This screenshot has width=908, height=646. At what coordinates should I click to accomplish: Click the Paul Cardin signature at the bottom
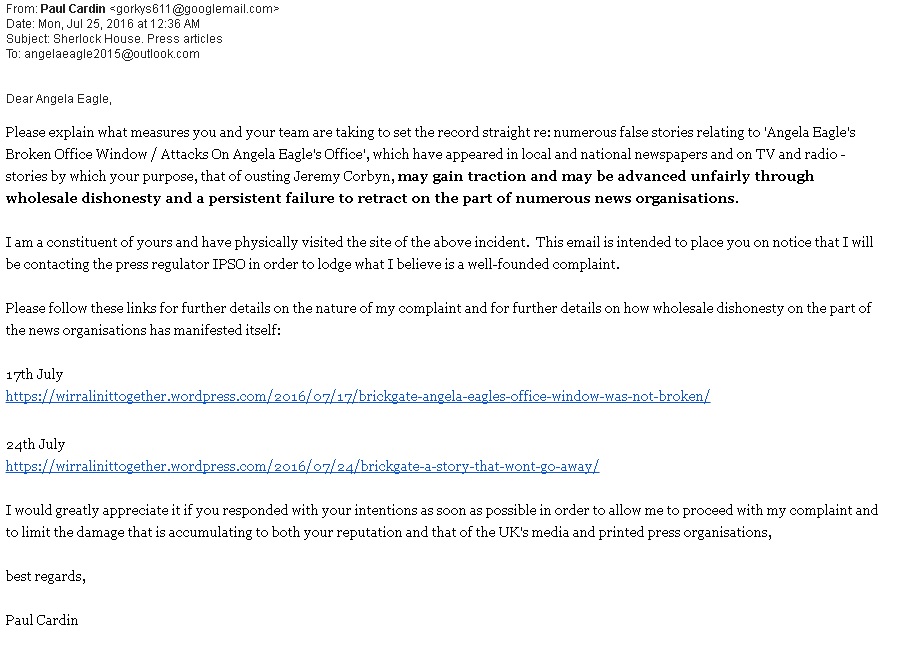41,620
